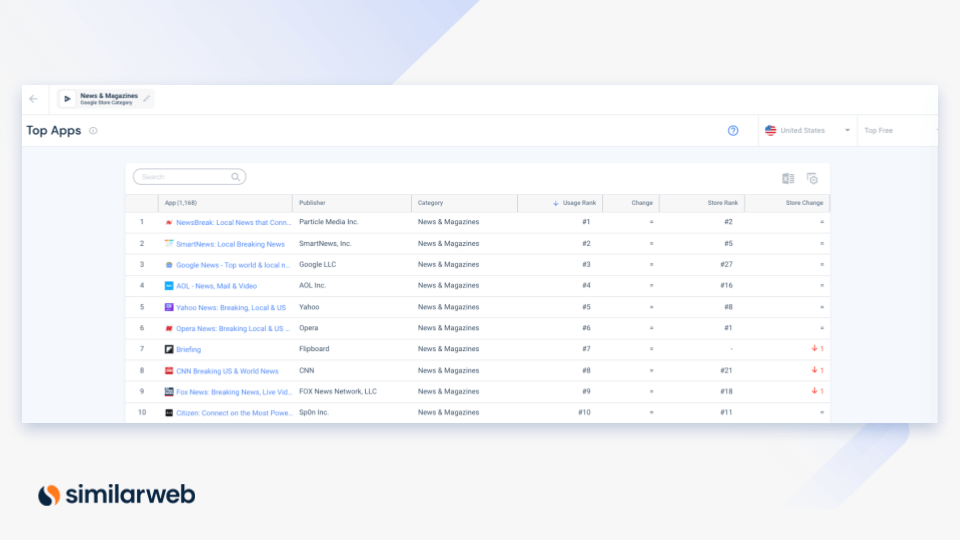Edit the News & Magazines category with the pencil
This screenshot has width=960, height=540.
pyautogui.click(x=146, y=98)
